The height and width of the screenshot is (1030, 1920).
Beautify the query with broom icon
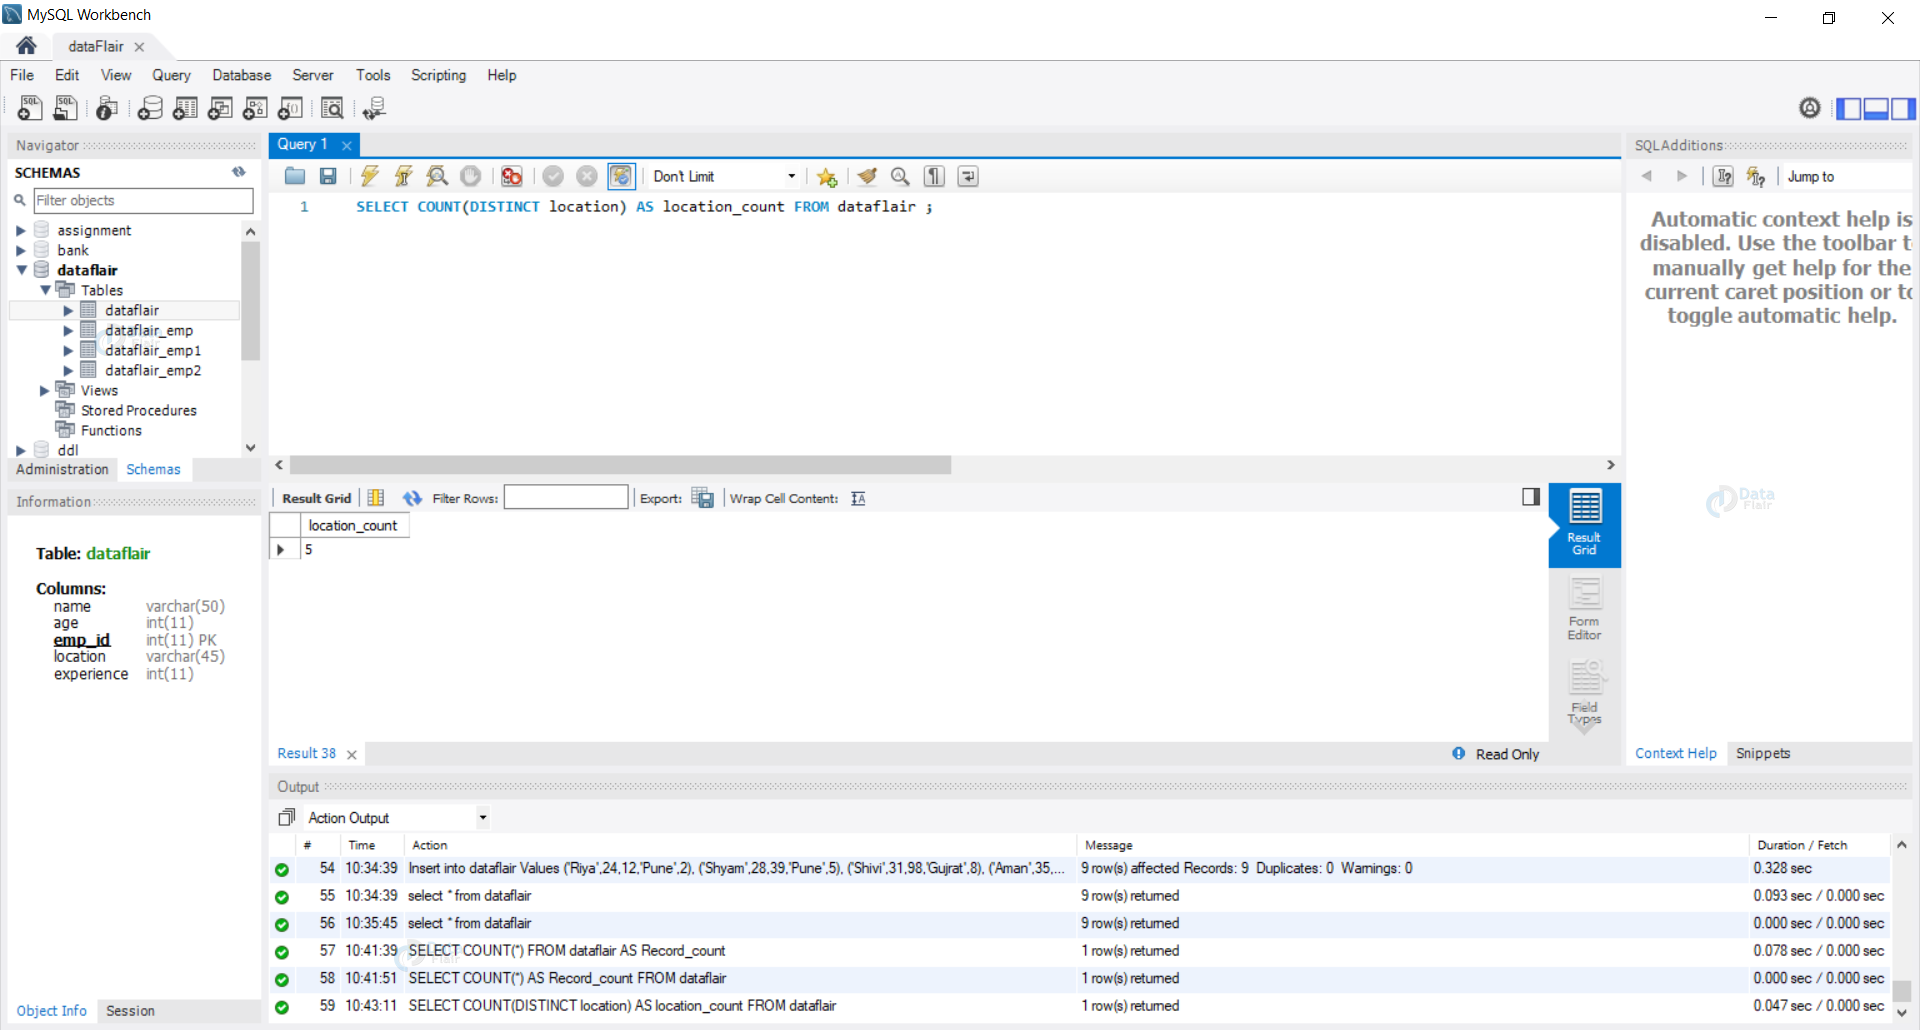[x=867, y=176]
